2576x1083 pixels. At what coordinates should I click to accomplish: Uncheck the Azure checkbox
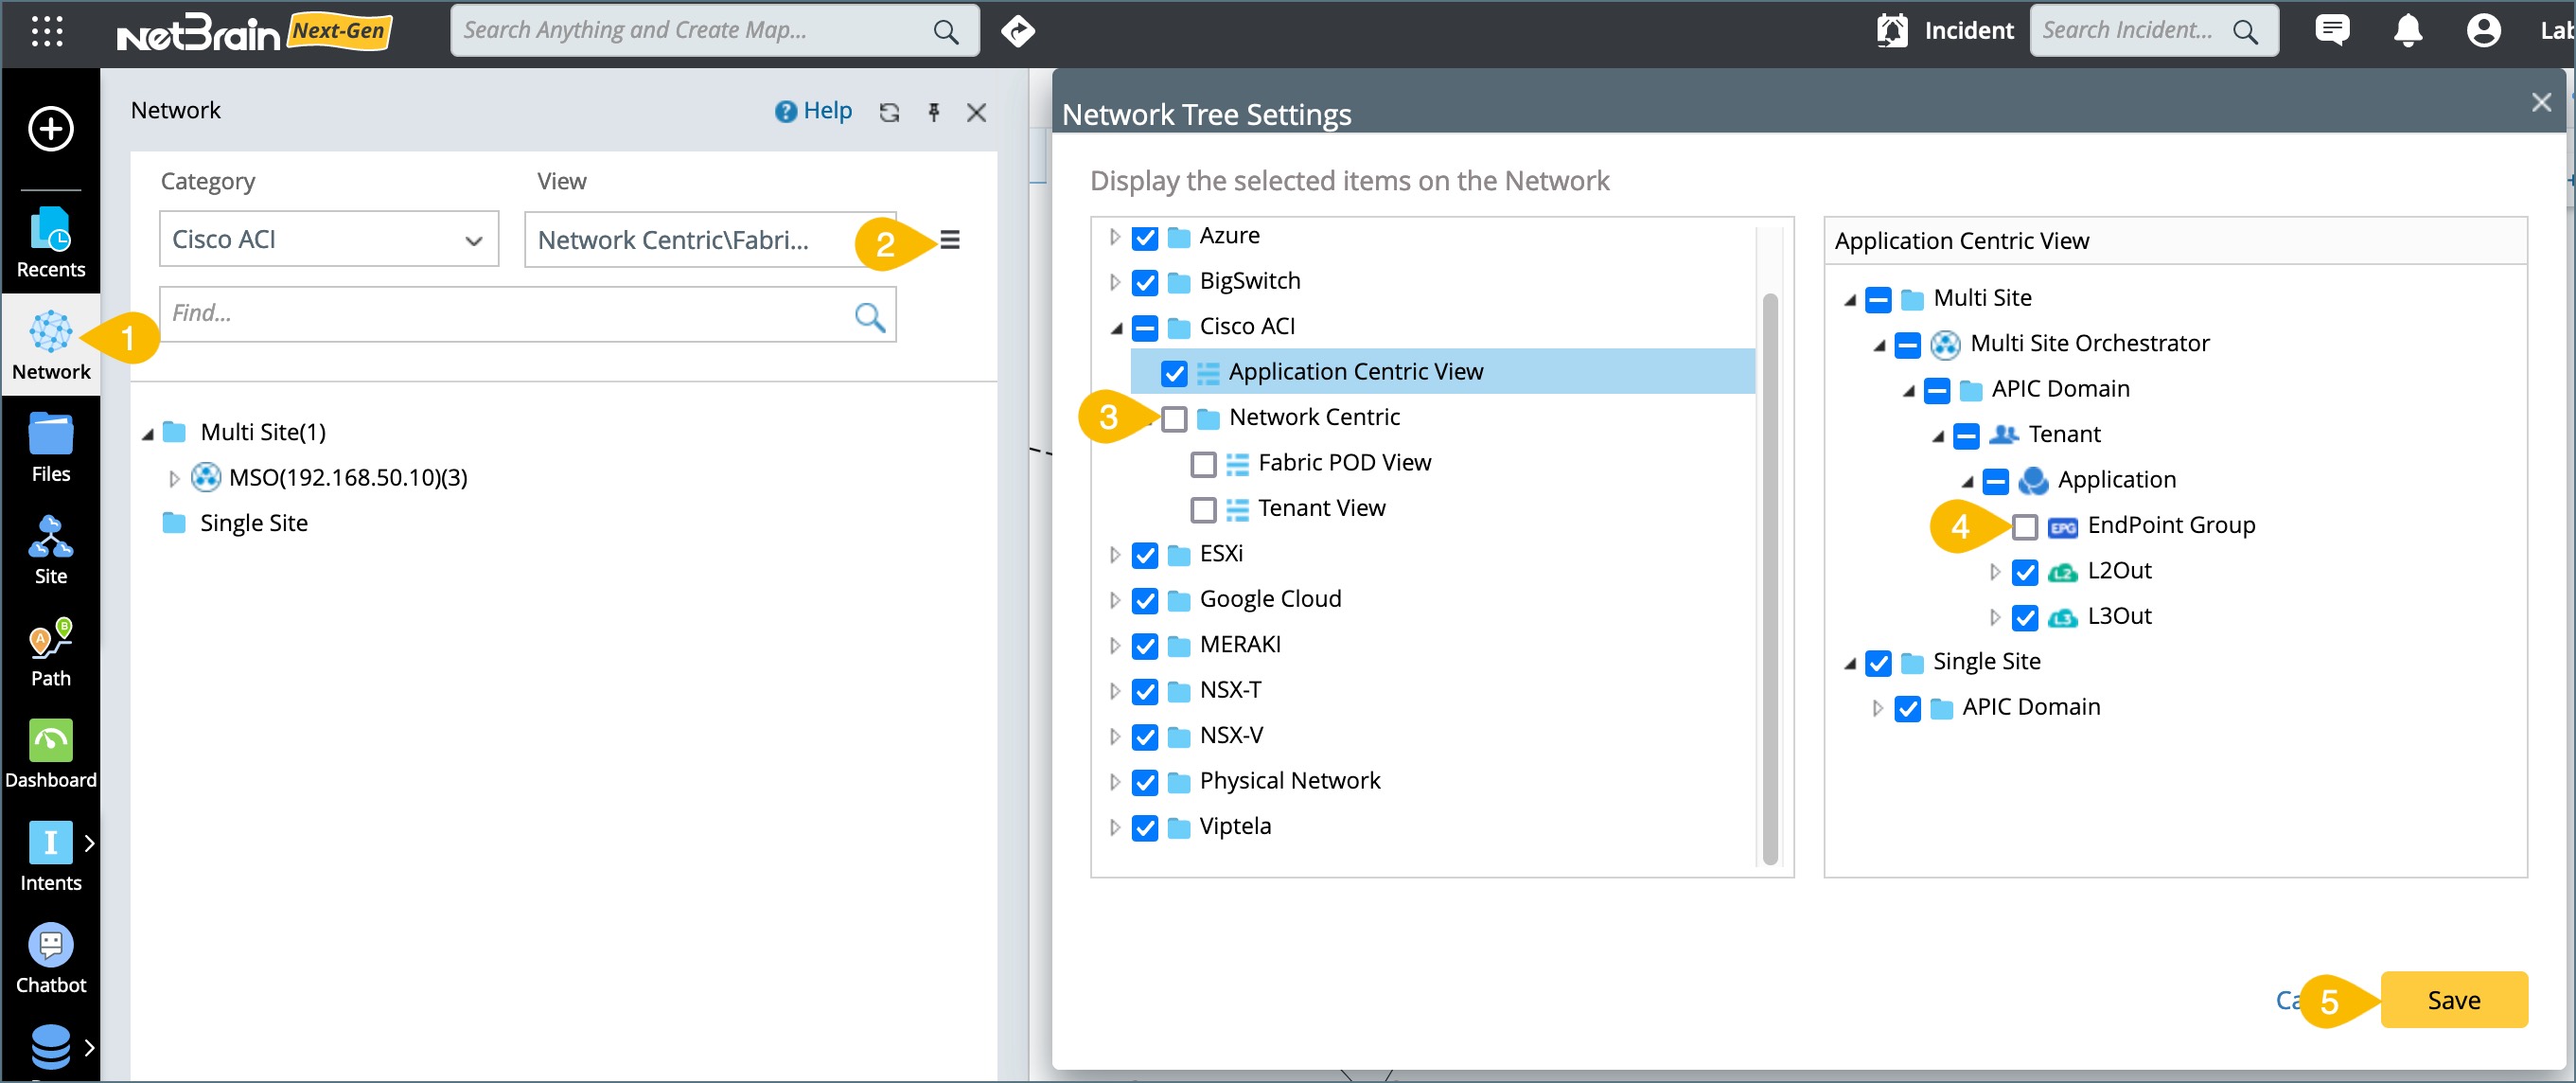(x=1144, y=237)
